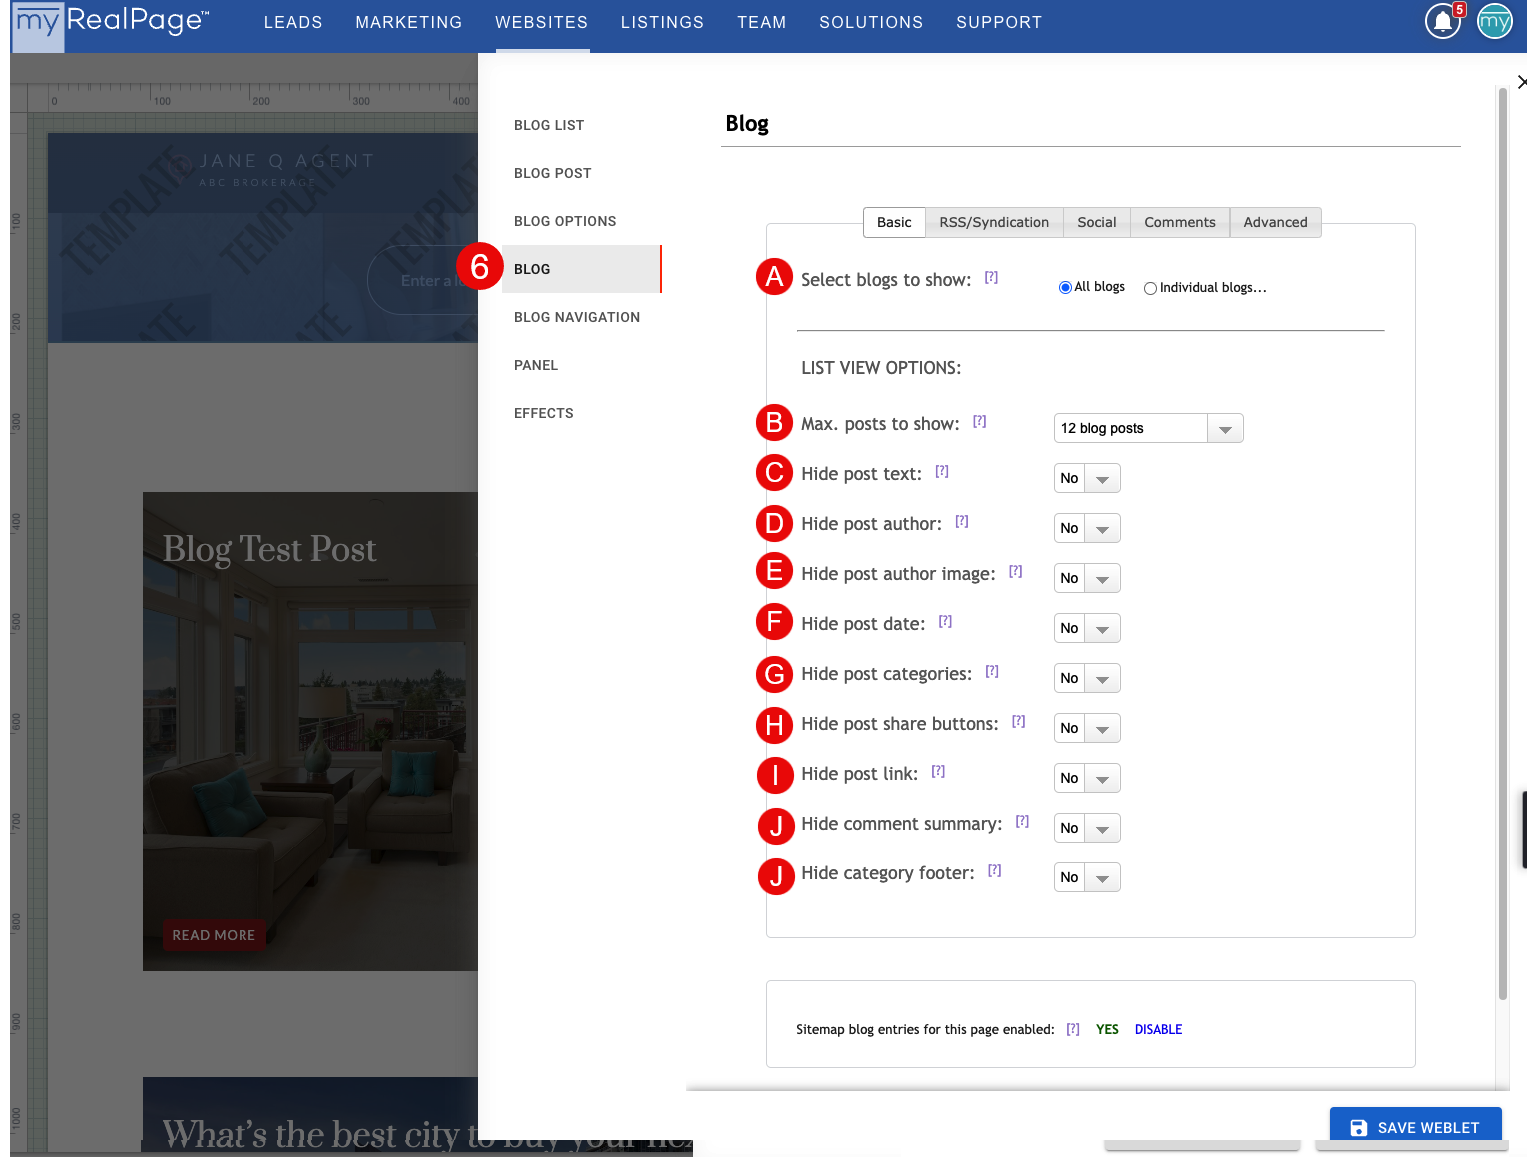Viewport: 1527px width, 1157px height.
Task: Open the Hide post date dropdown
Action: click(x=1087, y=628)
